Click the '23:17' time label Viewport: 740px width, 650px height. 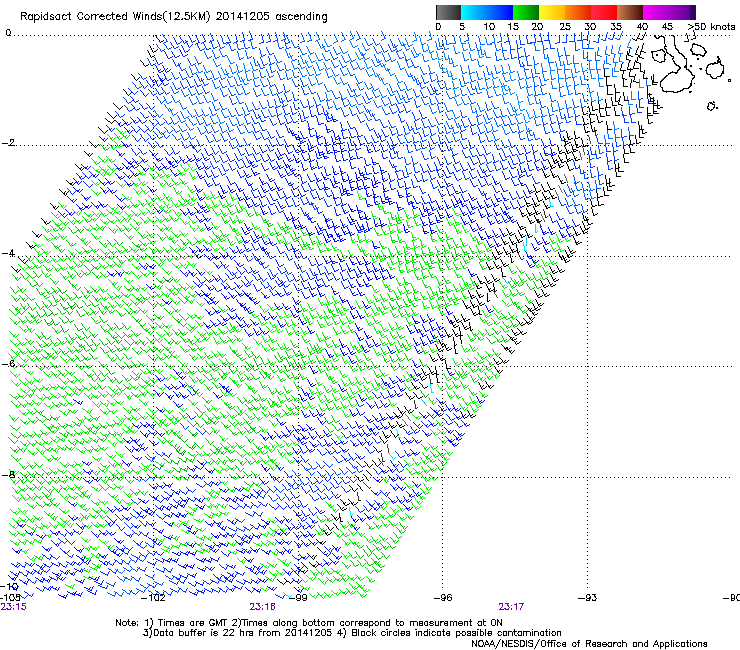click(511, 607)
